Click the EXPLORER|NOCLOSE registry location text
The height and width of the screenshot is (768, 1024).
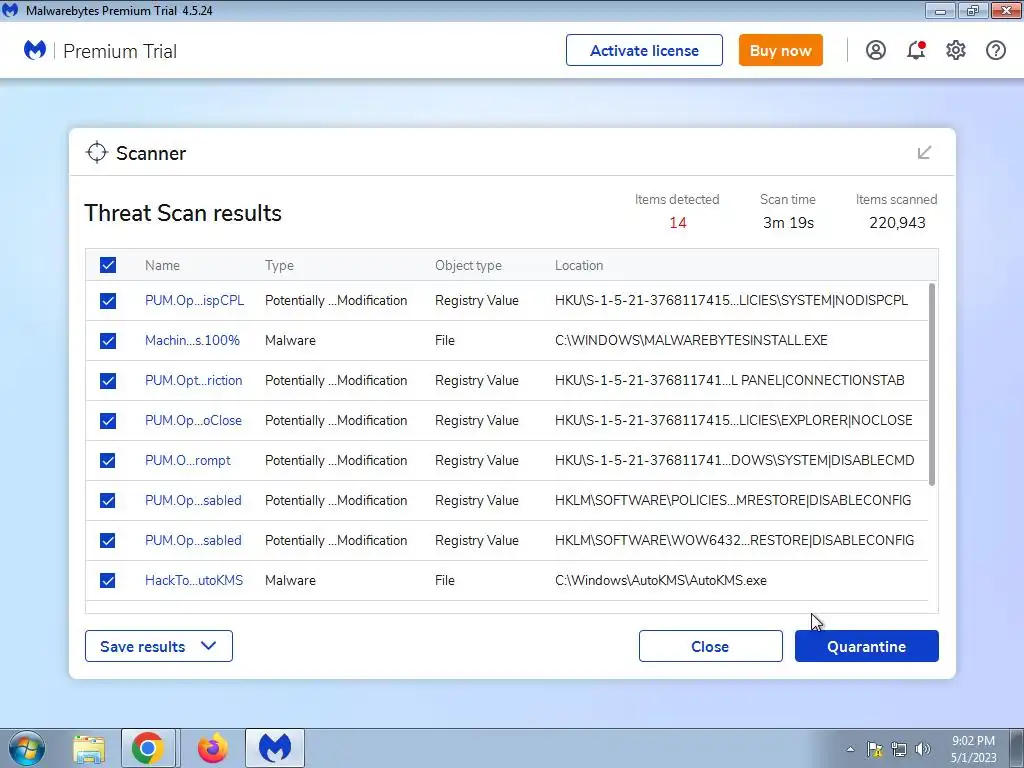733,421
